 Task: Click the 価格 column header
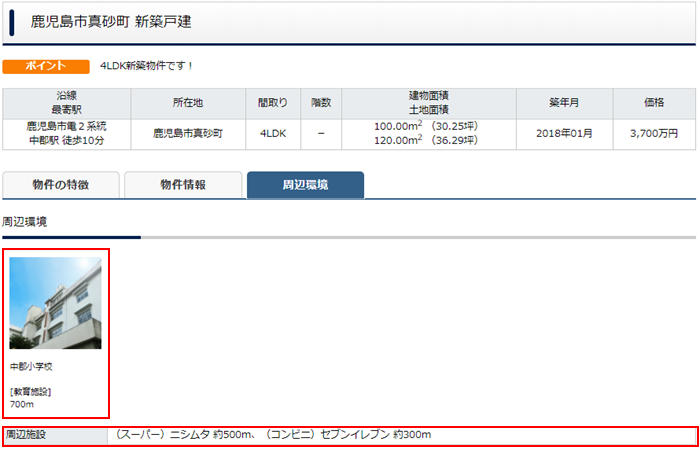(656, 102)
